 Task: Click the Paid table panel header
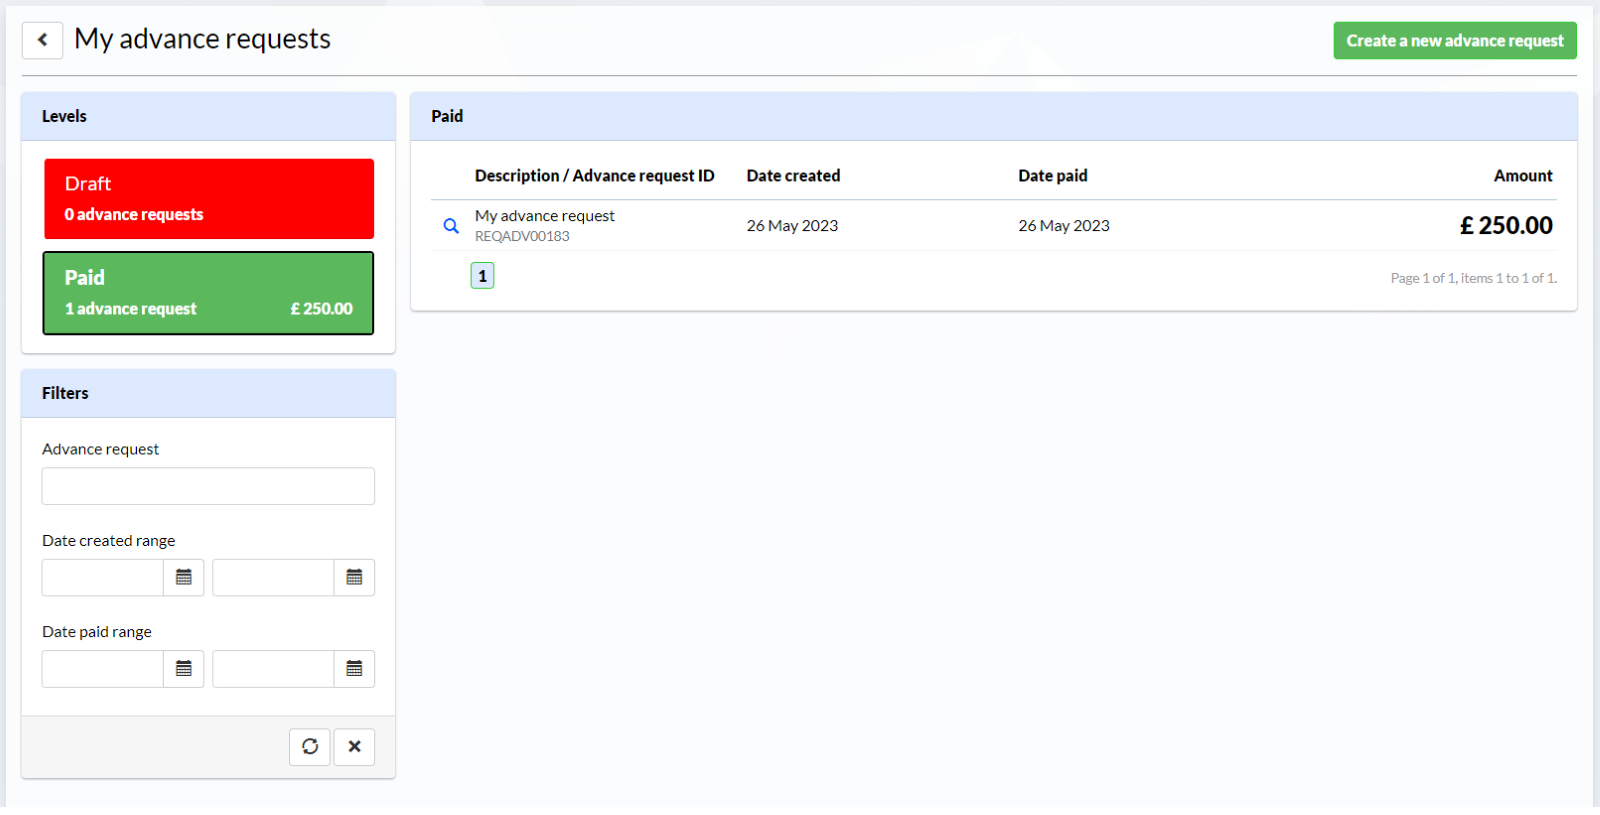tap(994, 117)
